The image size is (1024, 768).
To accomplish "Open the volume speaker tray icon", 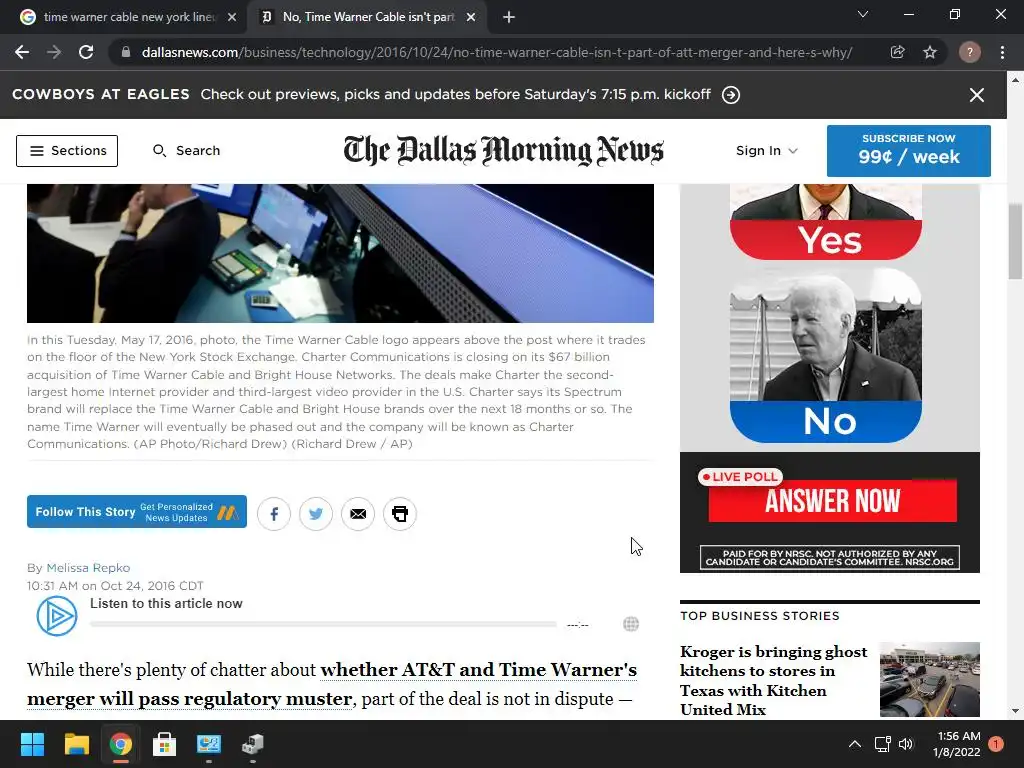I will [x=906, y=744].
